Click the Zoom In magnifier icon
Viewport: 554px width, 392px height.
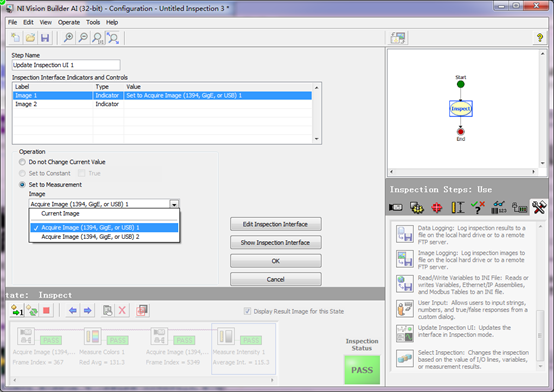click(68, 38)
